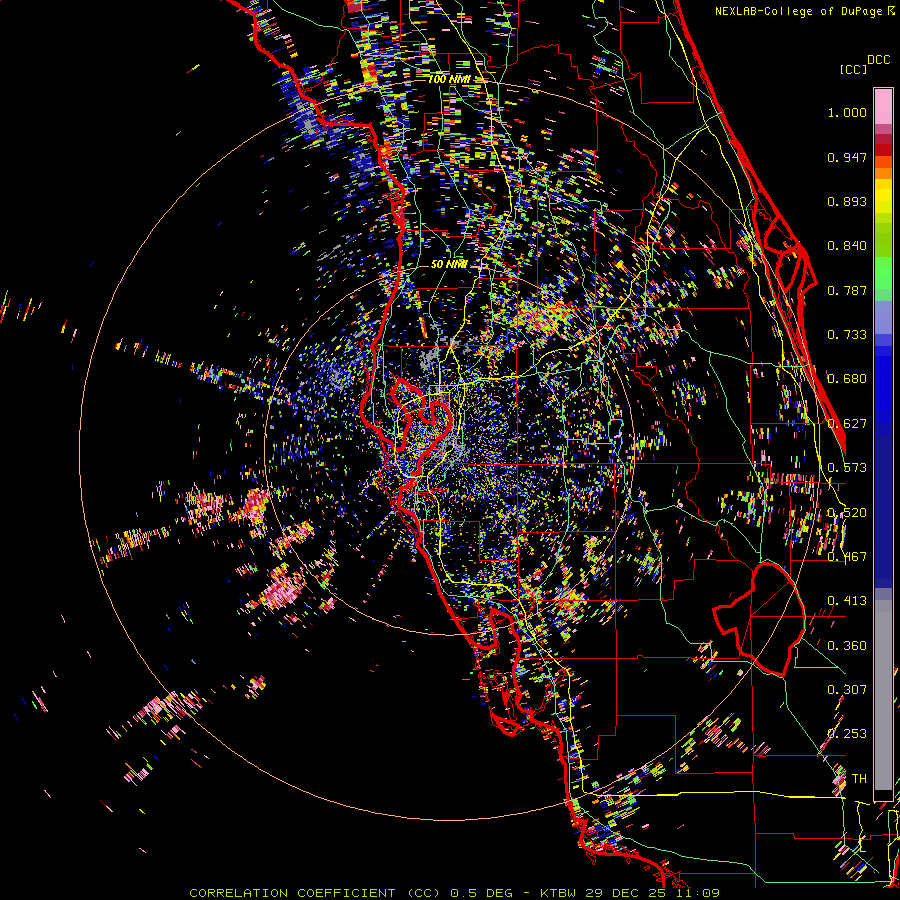
Task: Click the 0.840 color scale value
Action: [x=847, y=246]
